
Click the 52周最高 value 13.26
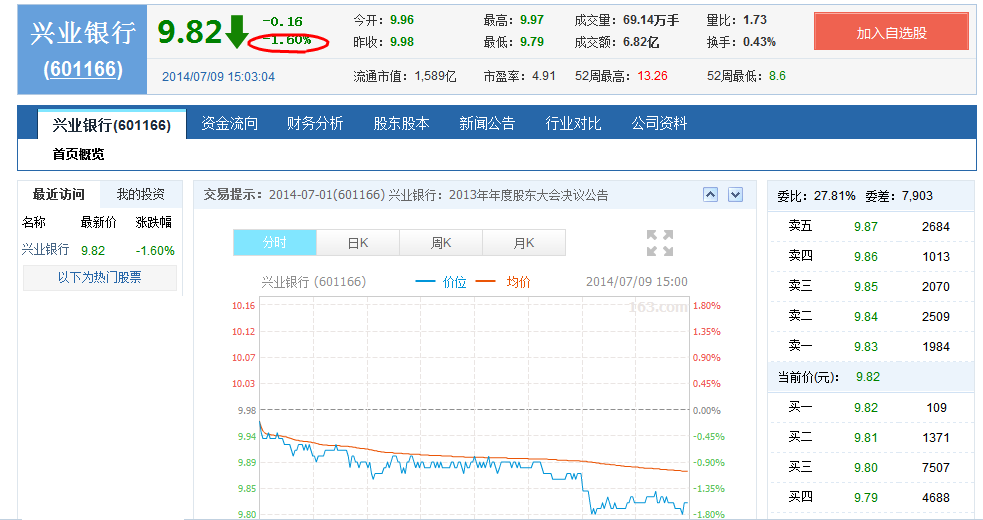click(x=653, y=76)
